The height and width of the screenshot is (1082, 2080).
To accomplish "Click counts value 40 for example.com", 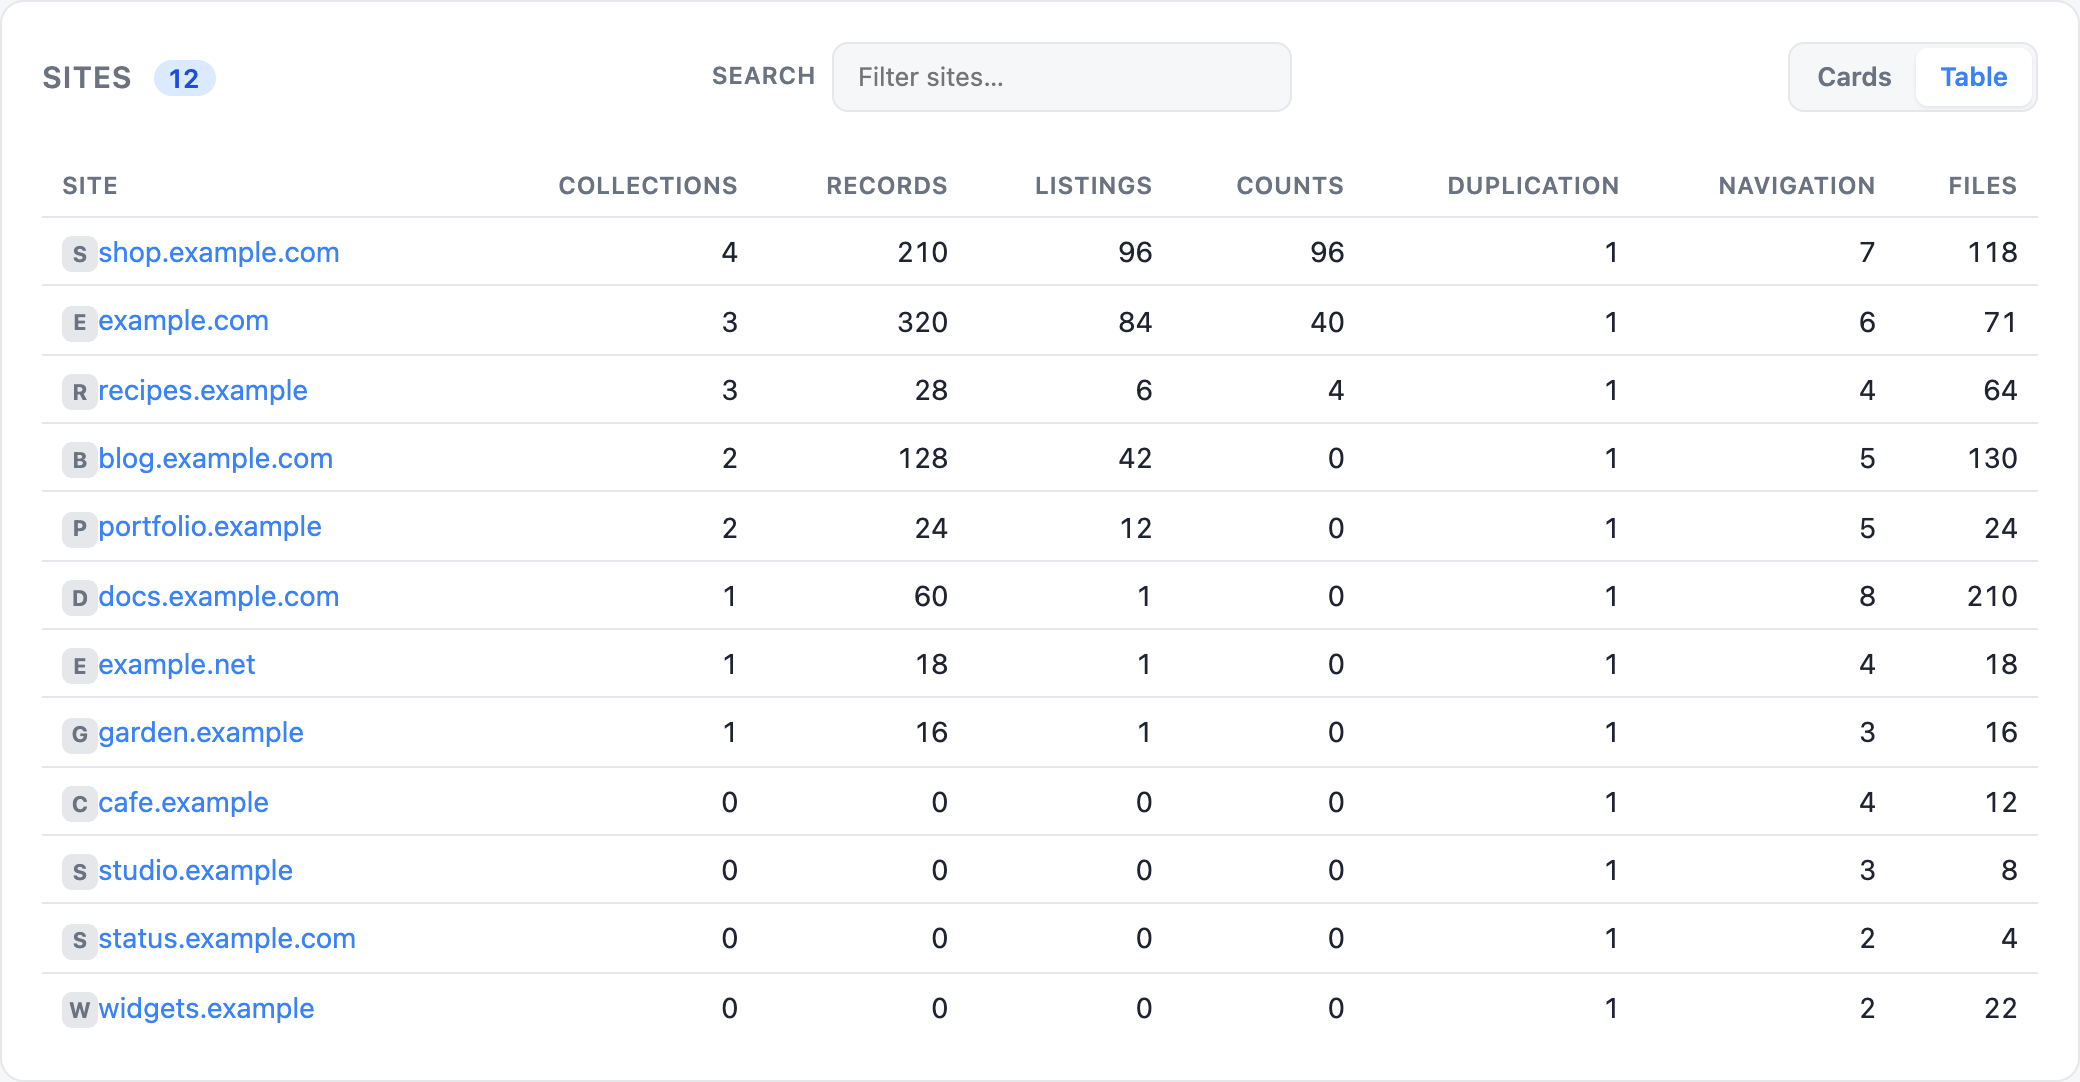I will 1327,322.
